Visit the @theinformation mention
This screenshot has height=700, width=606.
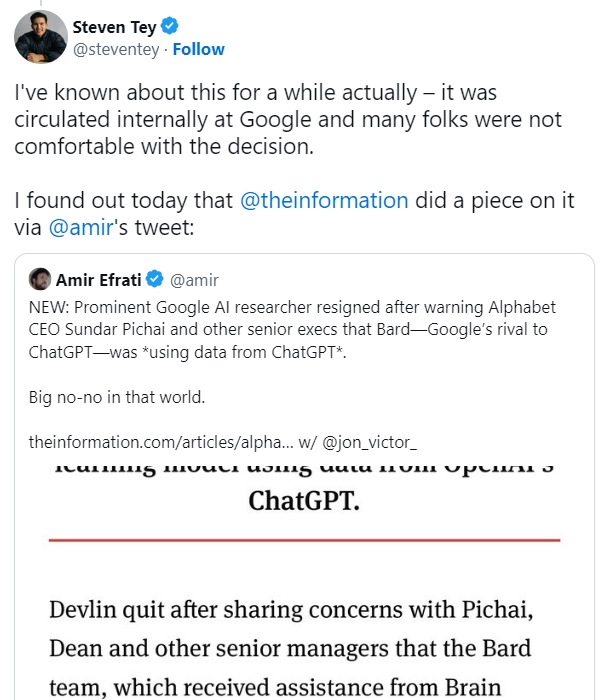pos(324,200)
